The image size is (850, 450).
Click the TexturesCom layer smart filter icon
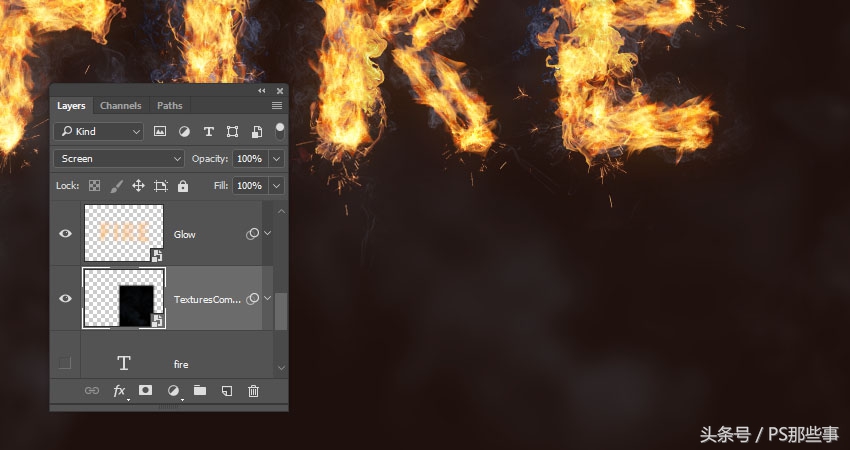coord(252,299)
